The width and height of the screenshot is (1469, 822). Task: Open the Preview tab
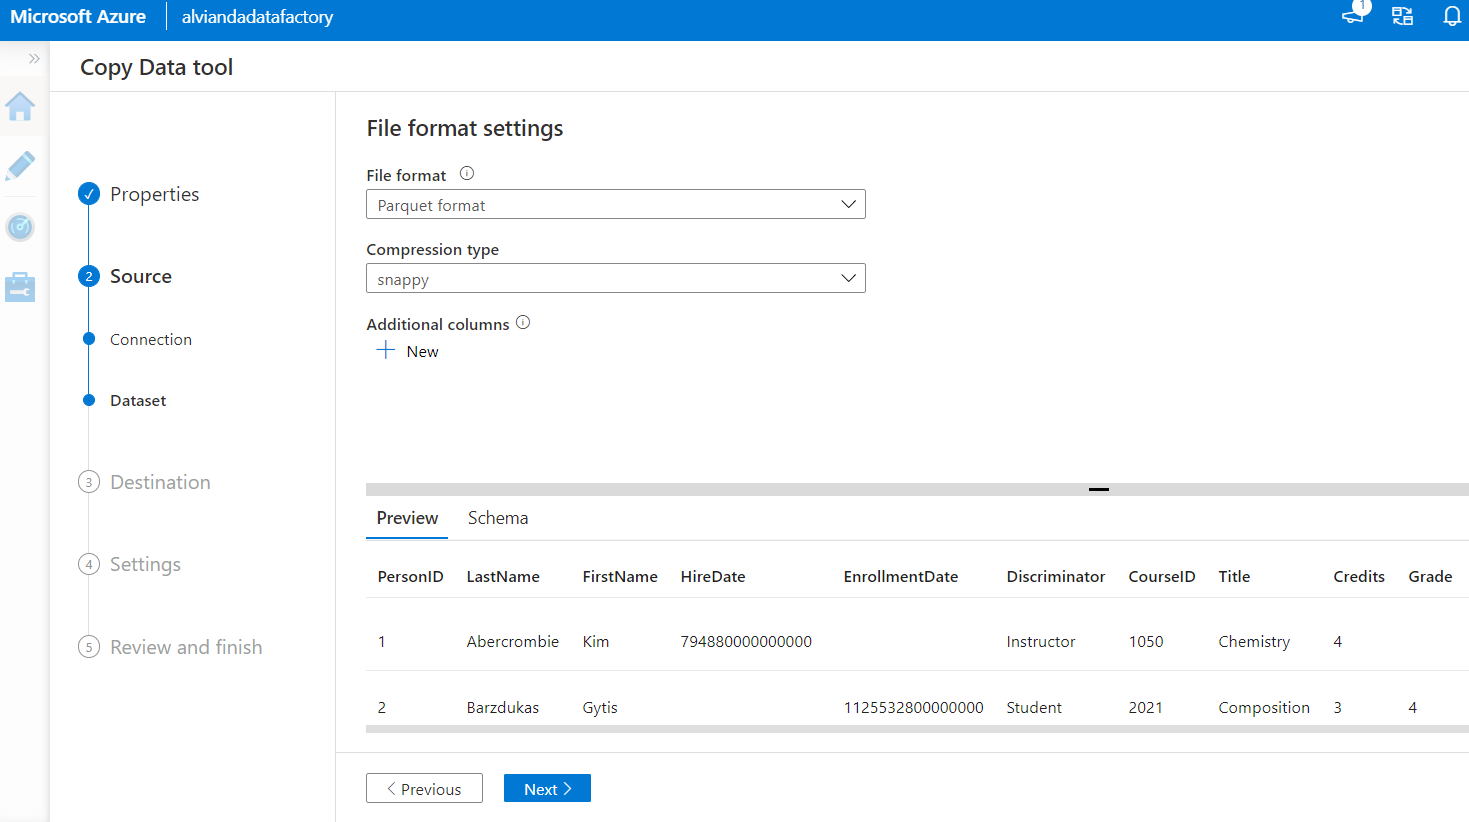406,517
